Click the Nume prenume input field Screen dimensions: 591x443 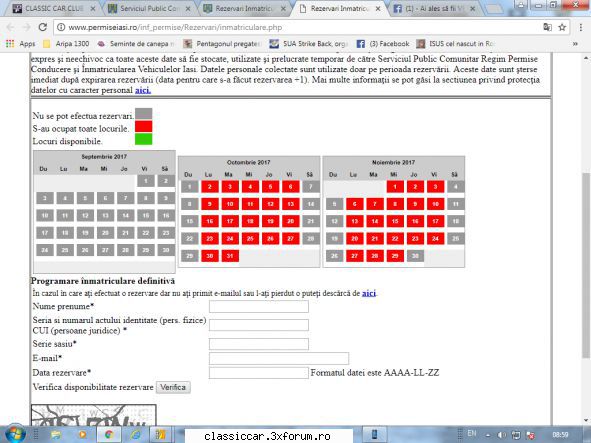tap(259, 307)
